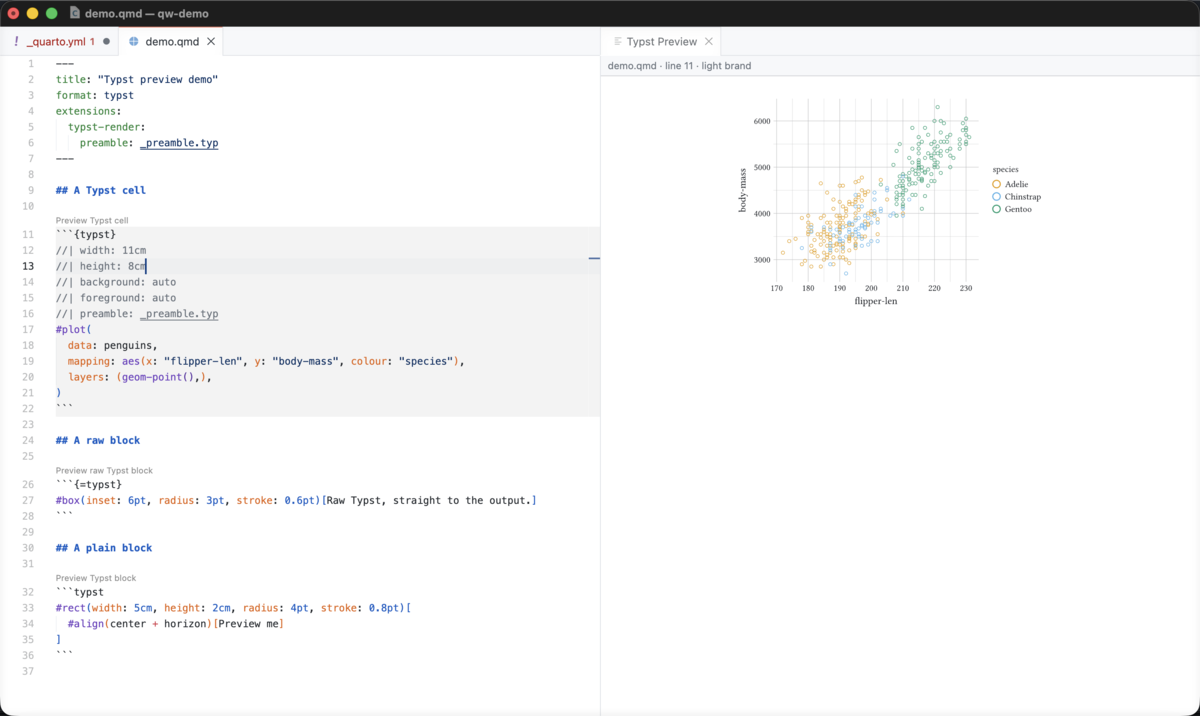Click the warning icon on _quarto.yml tab

click(x=16, y=42)
